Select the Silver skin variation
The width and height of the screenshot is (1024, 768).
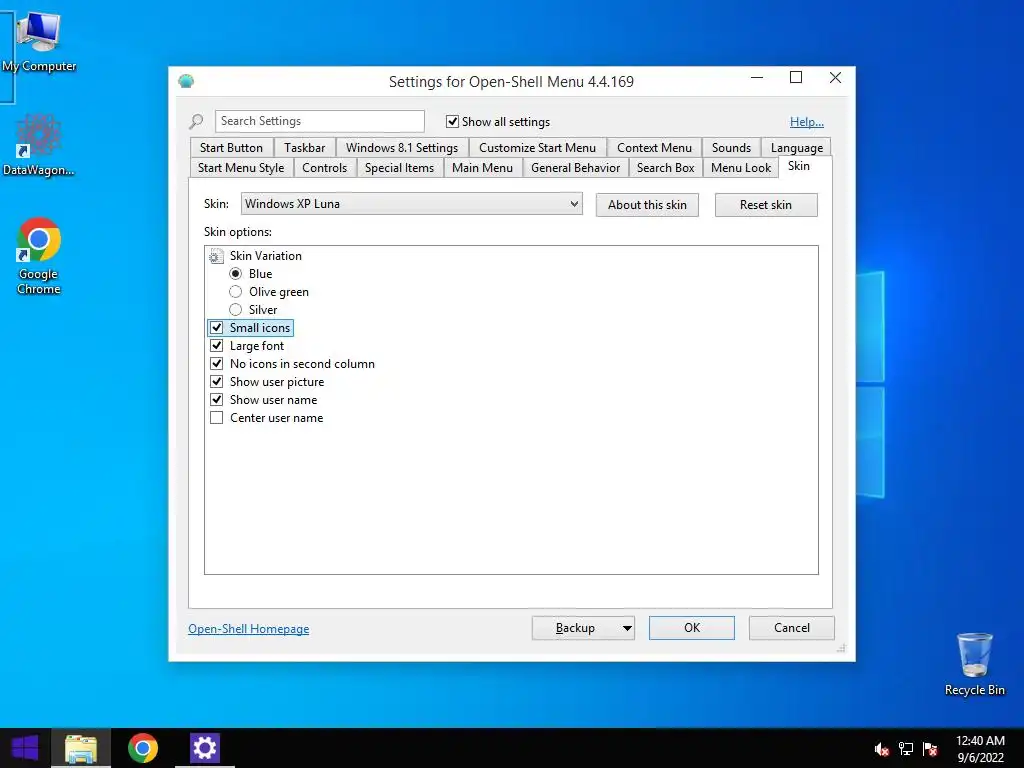pyautogui.click(x=236, y=310)
